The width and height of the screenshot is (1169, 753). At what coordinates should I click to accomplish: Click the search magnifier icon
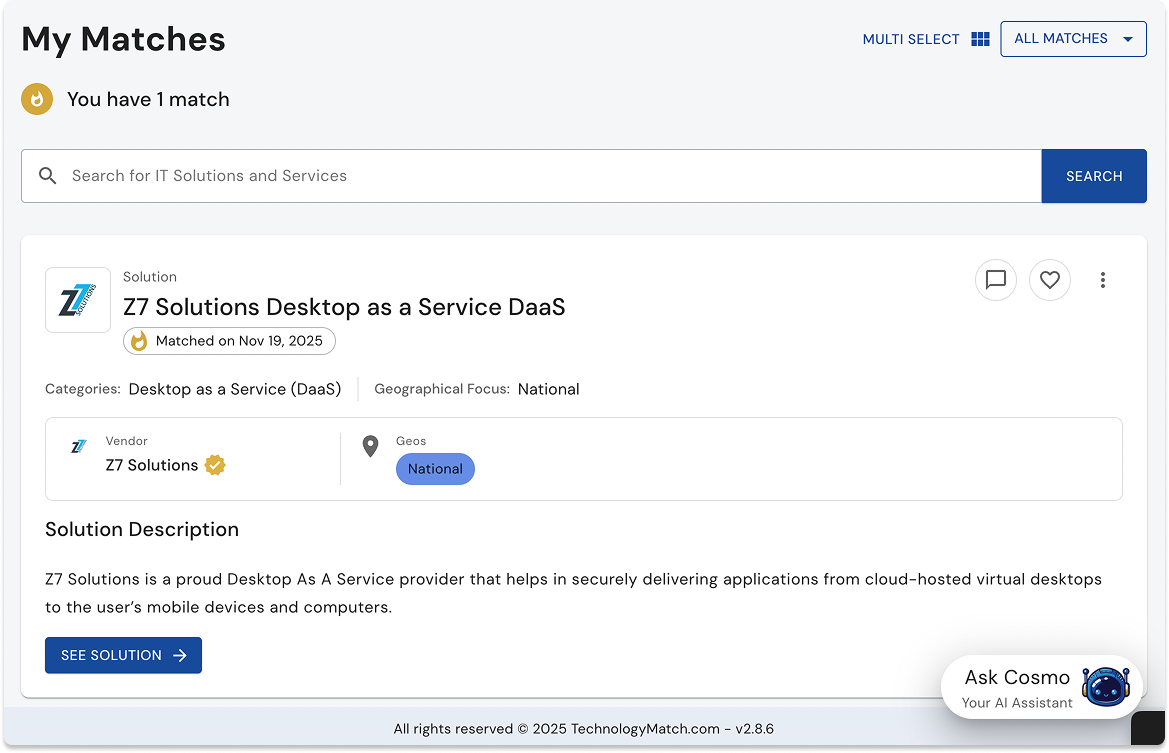pyautogui.click(x=48, y=176)
